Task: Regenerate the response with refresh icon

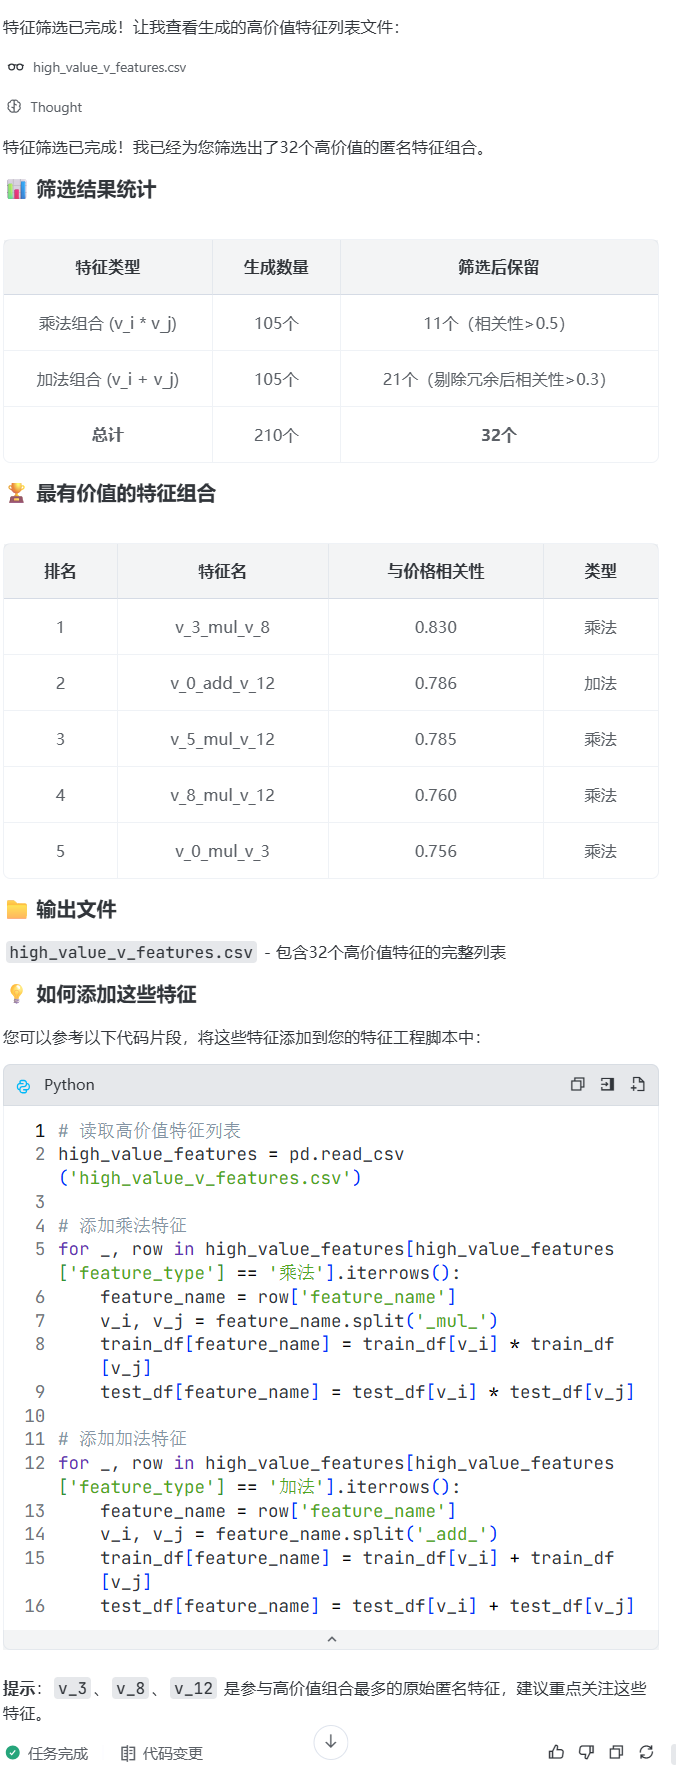Action: 647,1752
